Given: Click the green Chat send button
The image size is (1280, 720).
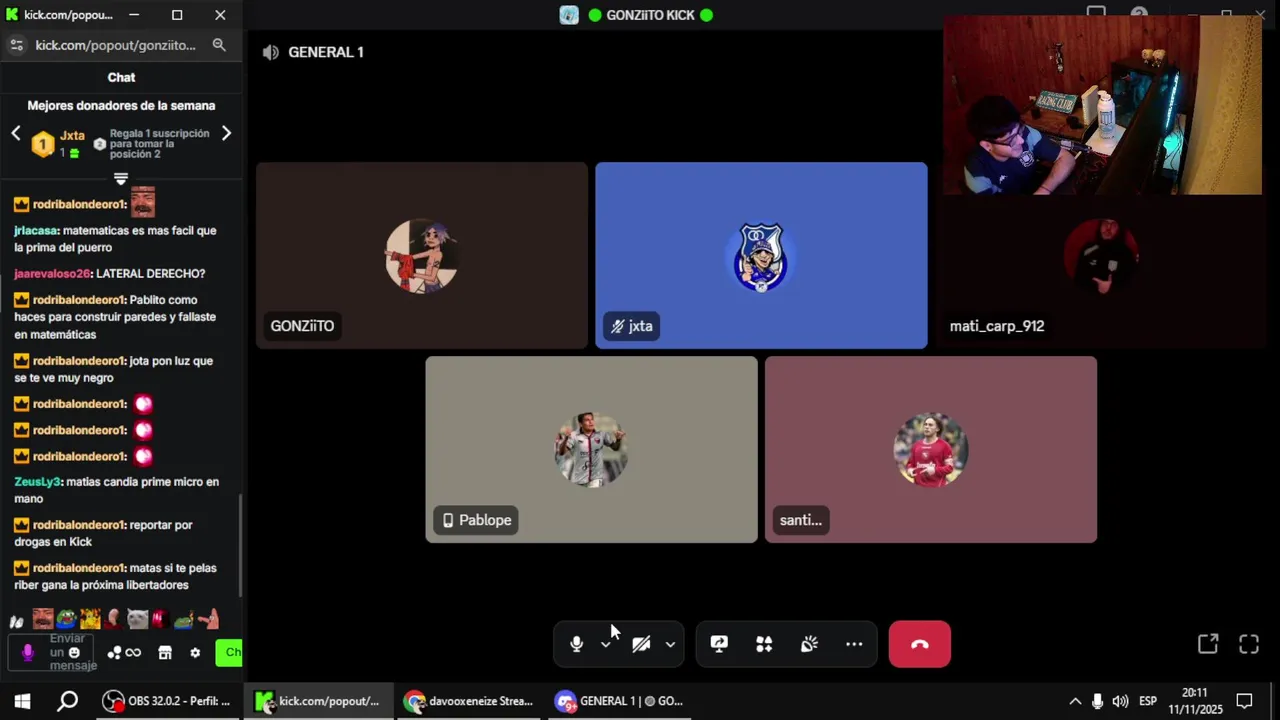Looking at the screenshot, I should (x=229, y=653).
